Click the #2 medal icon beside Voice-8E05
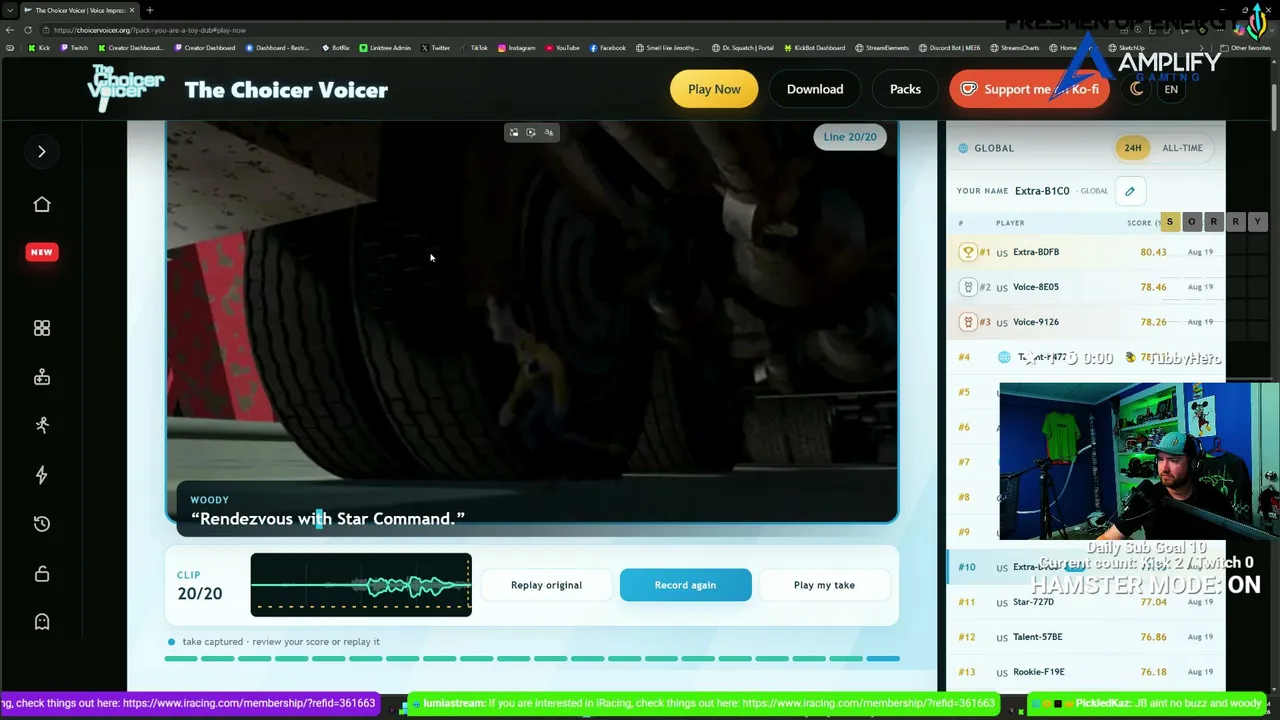The width and height of the screenshot is (1280, 720). (967, 287)
